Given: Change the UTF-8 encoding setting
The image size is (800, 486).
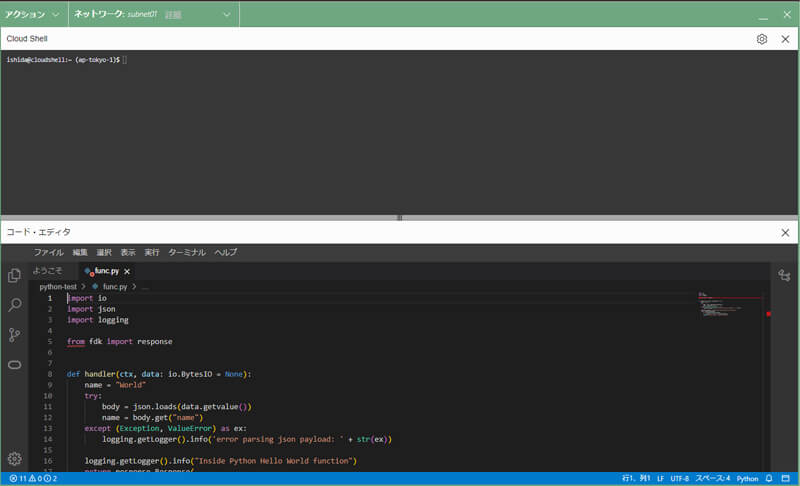Looking at the screenshot, I should pyautogui.click(x=679, y=478).
